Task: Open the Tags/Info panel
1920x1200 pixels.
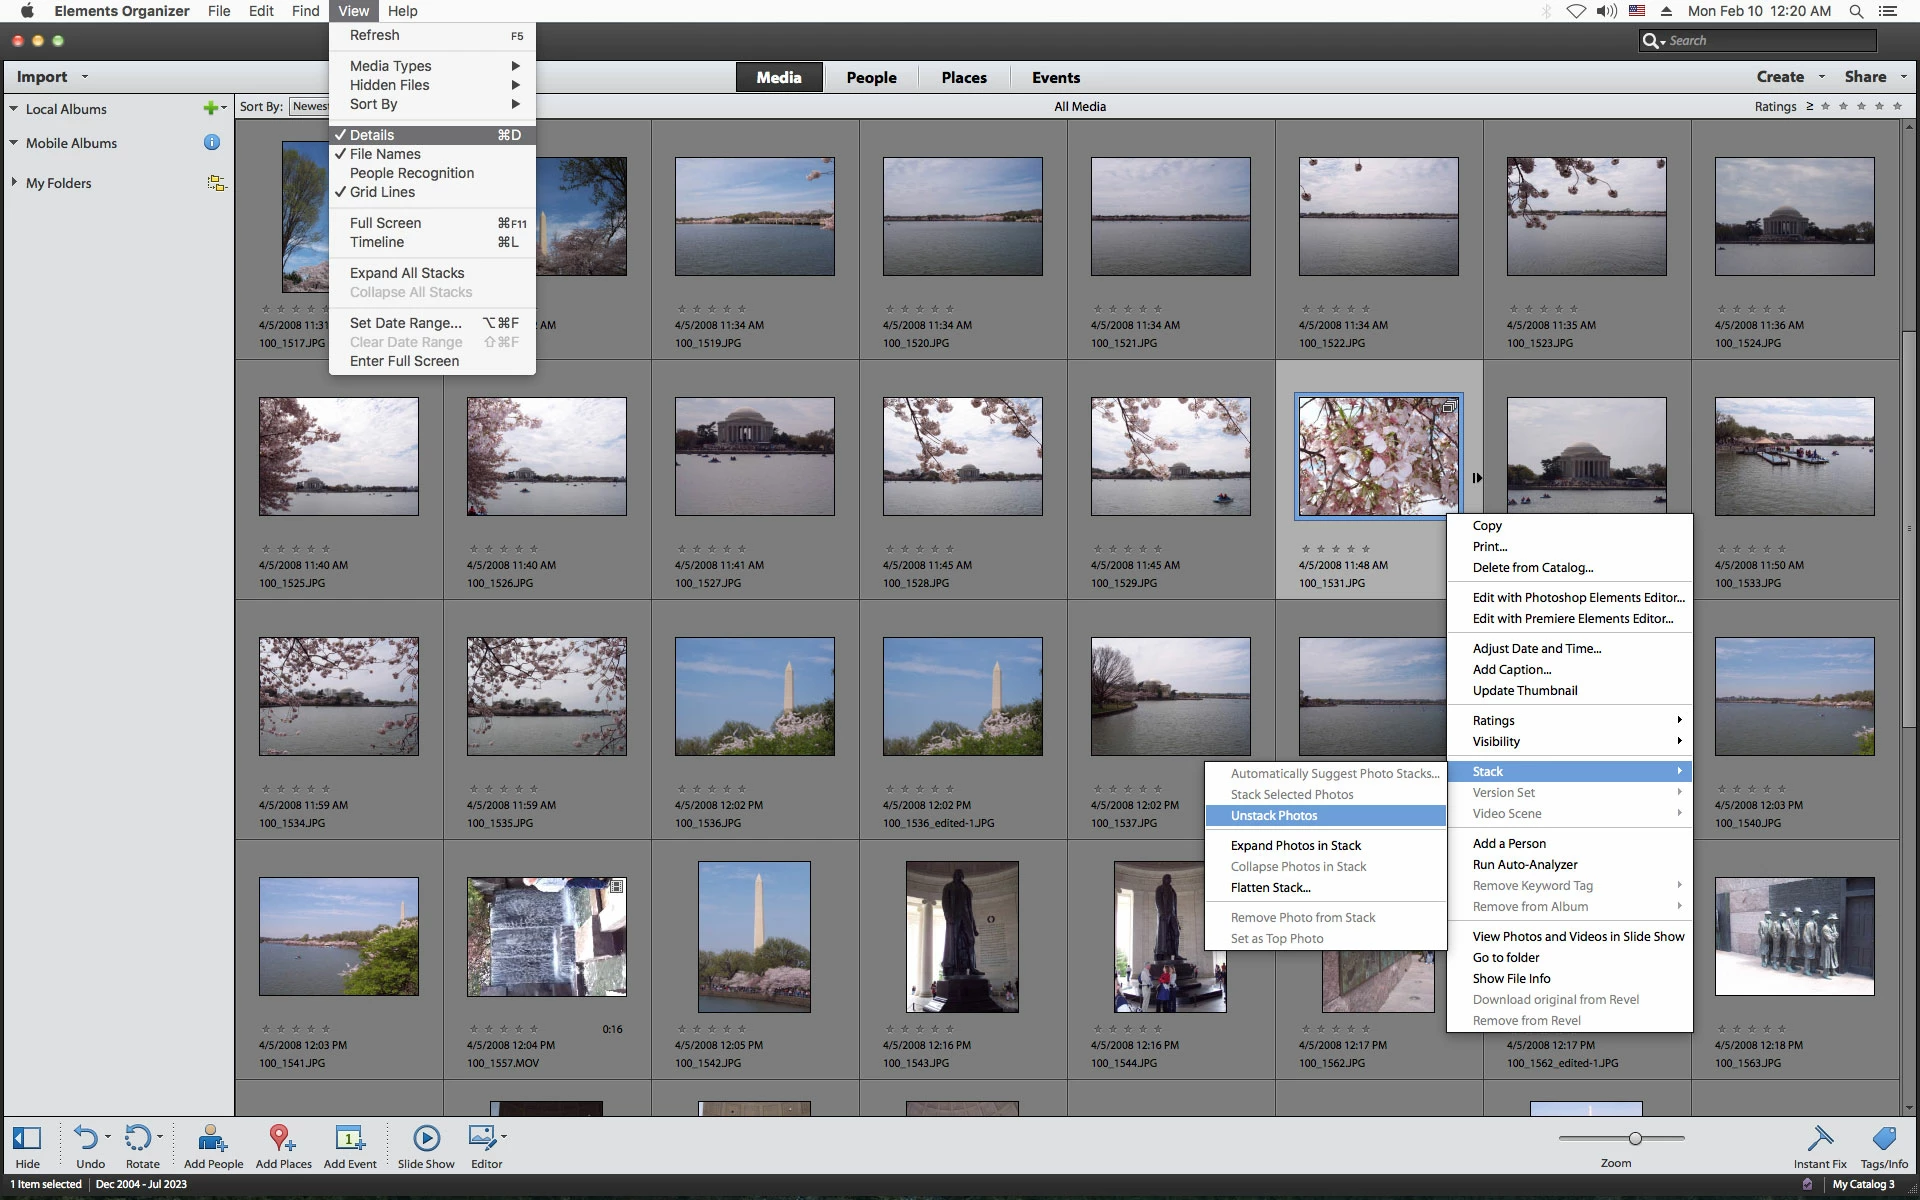Action: 1884,1140
